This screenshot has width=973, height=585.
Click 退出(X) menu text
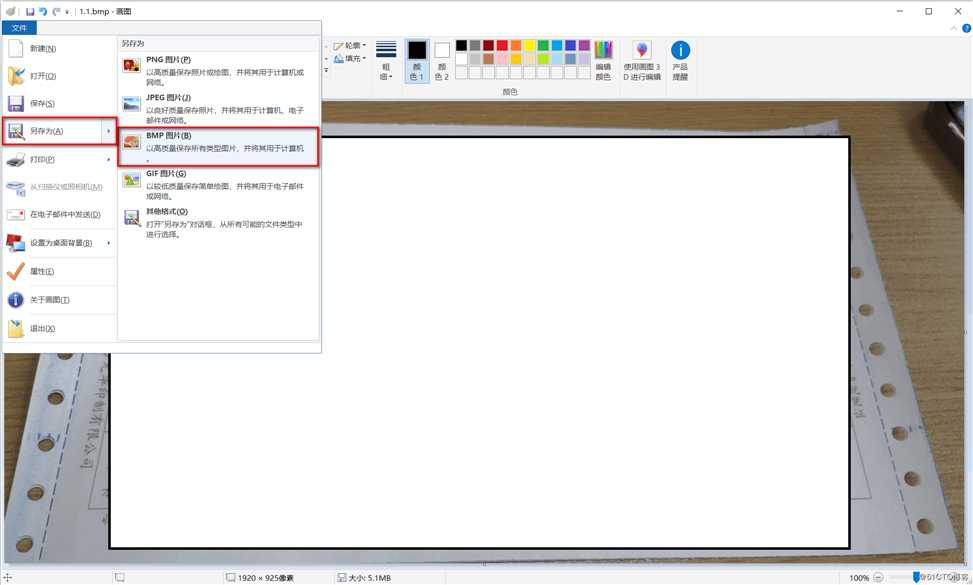tap(42, 328)
